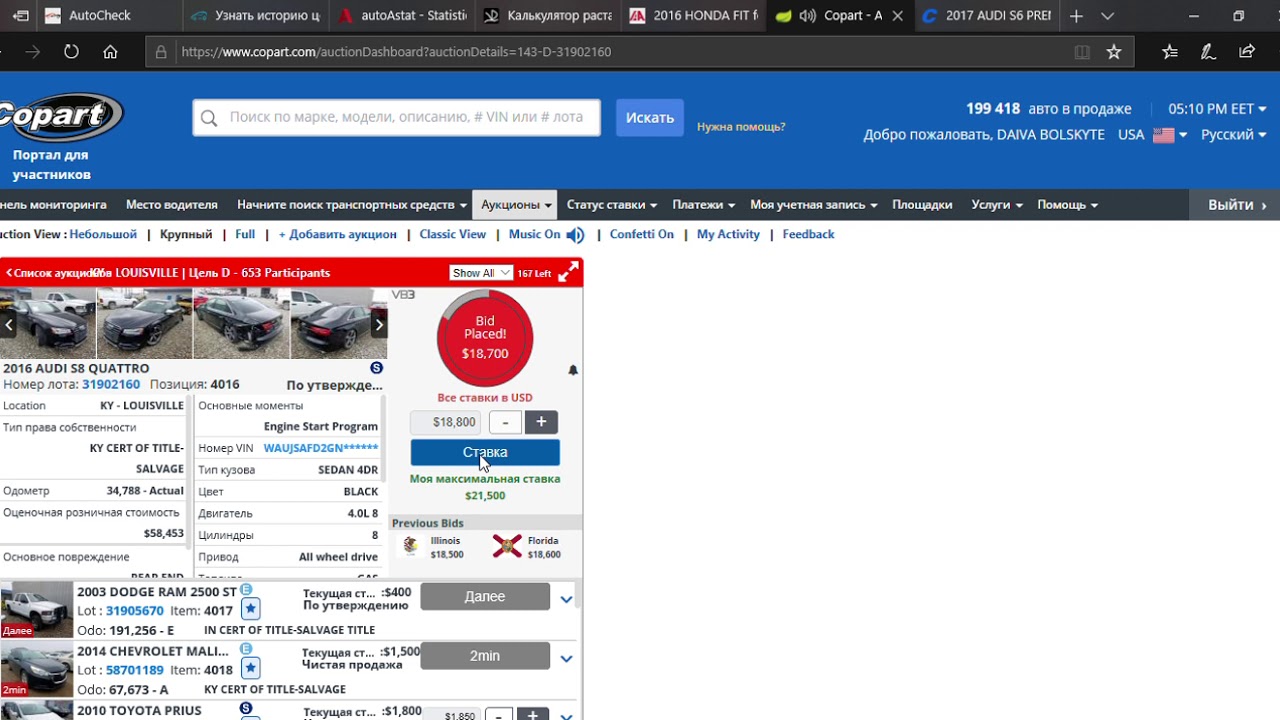Set auction view to Full
The width and height of the screenshot is (1280, 720).
click(245, 235)
